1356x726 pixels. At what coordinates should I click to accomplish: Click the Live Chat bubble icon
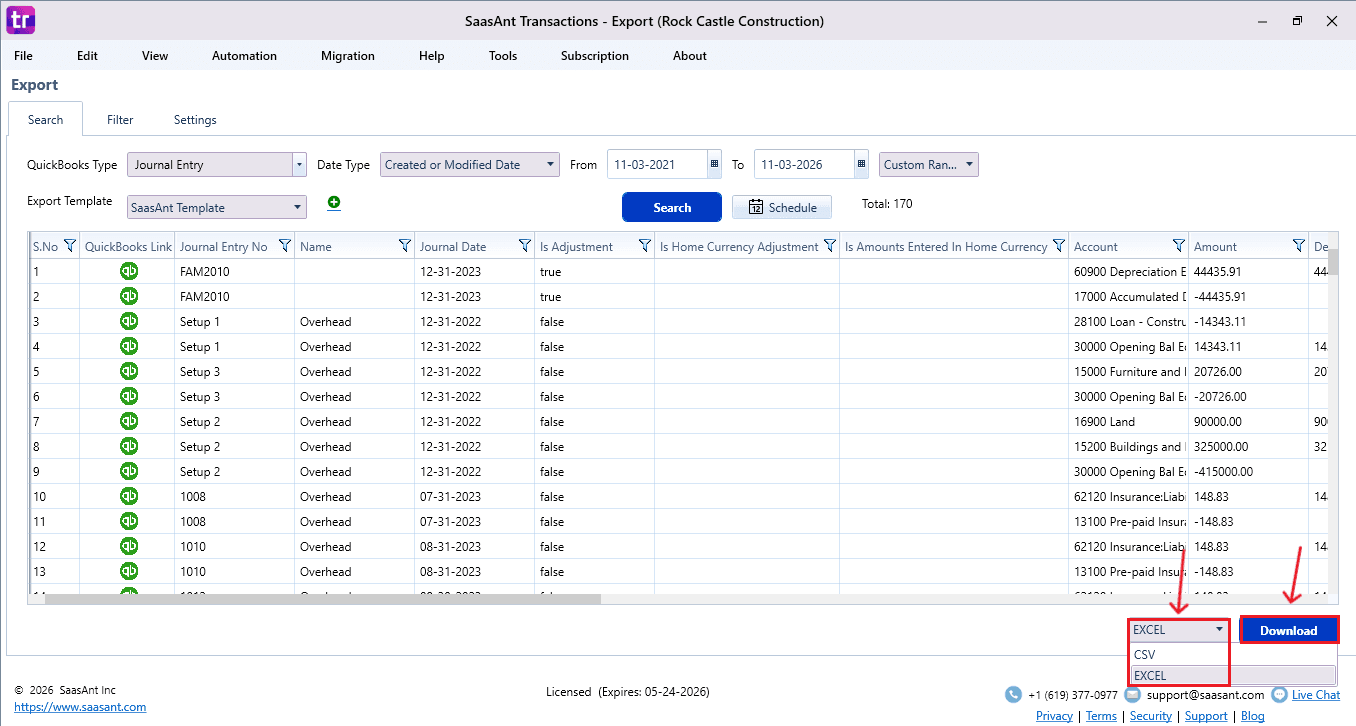point(1279,694)
